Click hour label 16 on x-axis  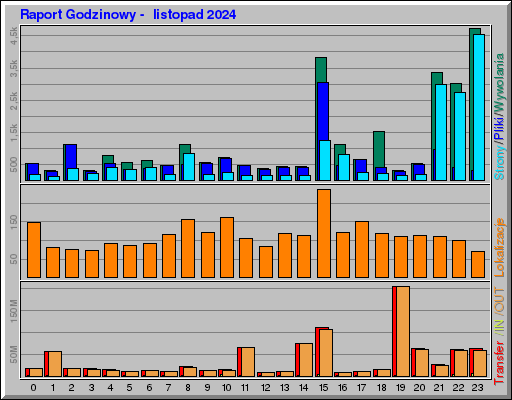click(342, 388)
